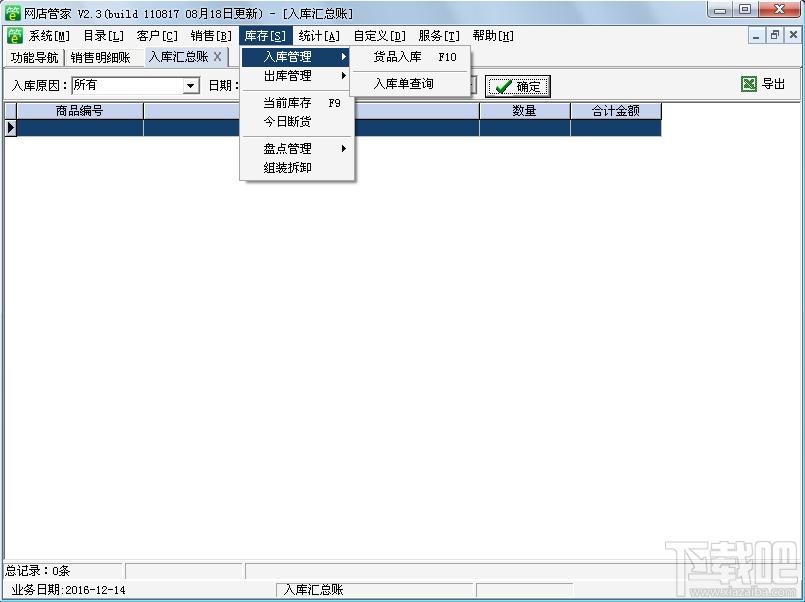Restore the inner document window
805x602 pixels.
774,36
